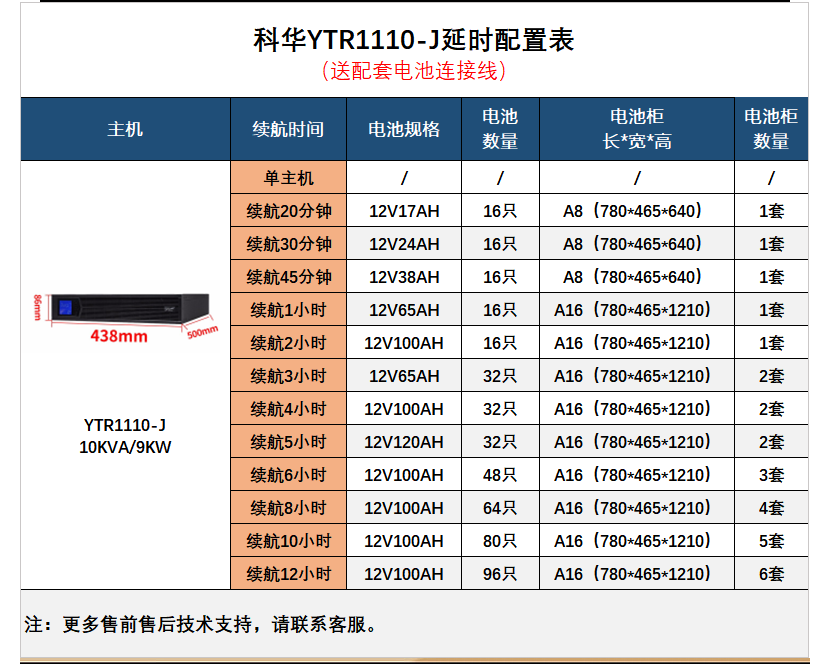The image size is (839, 664).
Task: Click A8 (780*465*640) in 续航45分钟 row
Action: pos(637,277)
